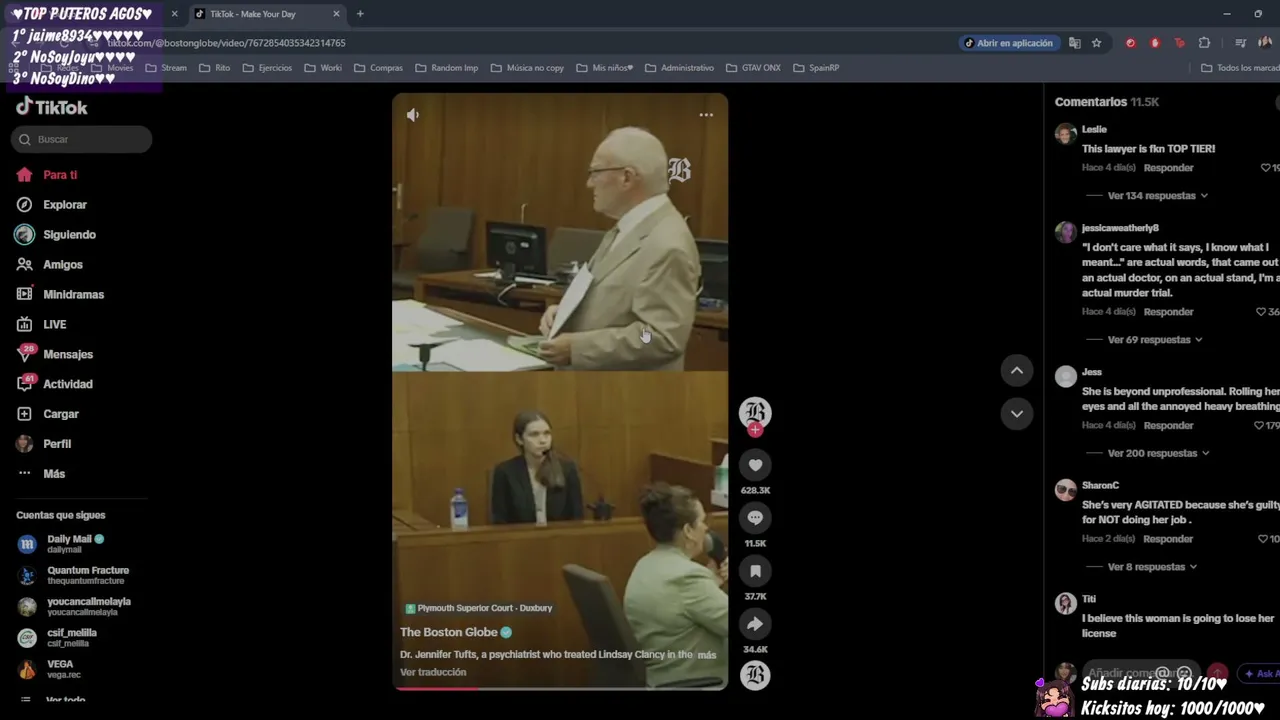
Task: Click the Más three-dots icon
Action: (24, 474)
